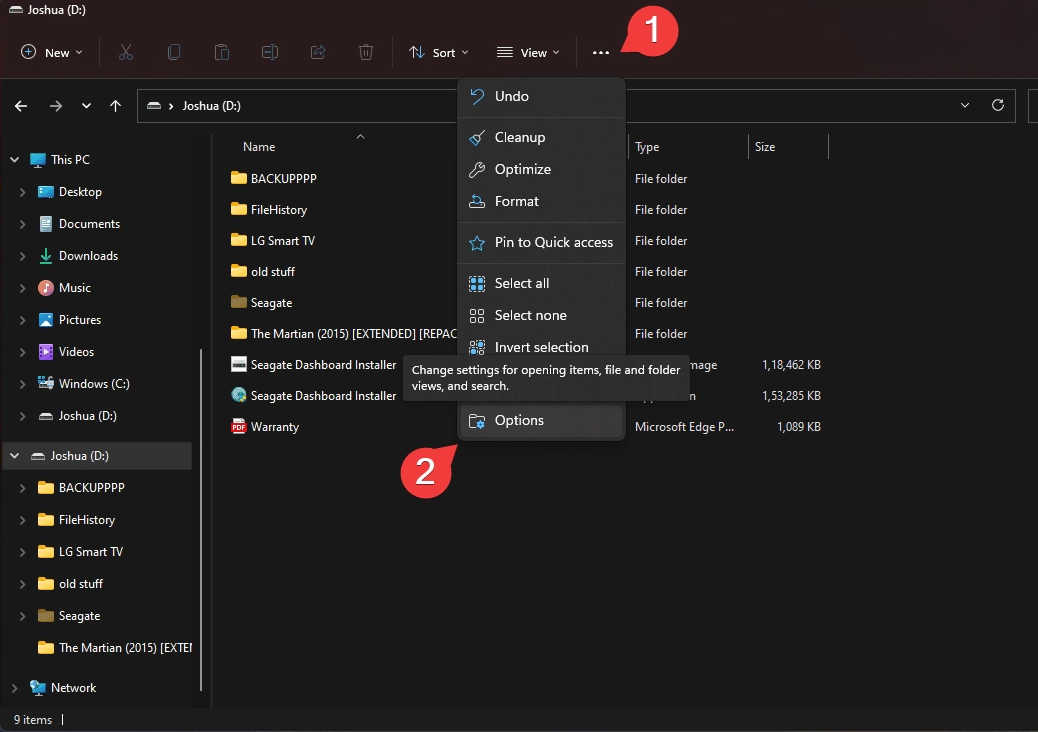Go forward with the right arrow
This screenshot has height=732, width=1038.
click(56, 106)
